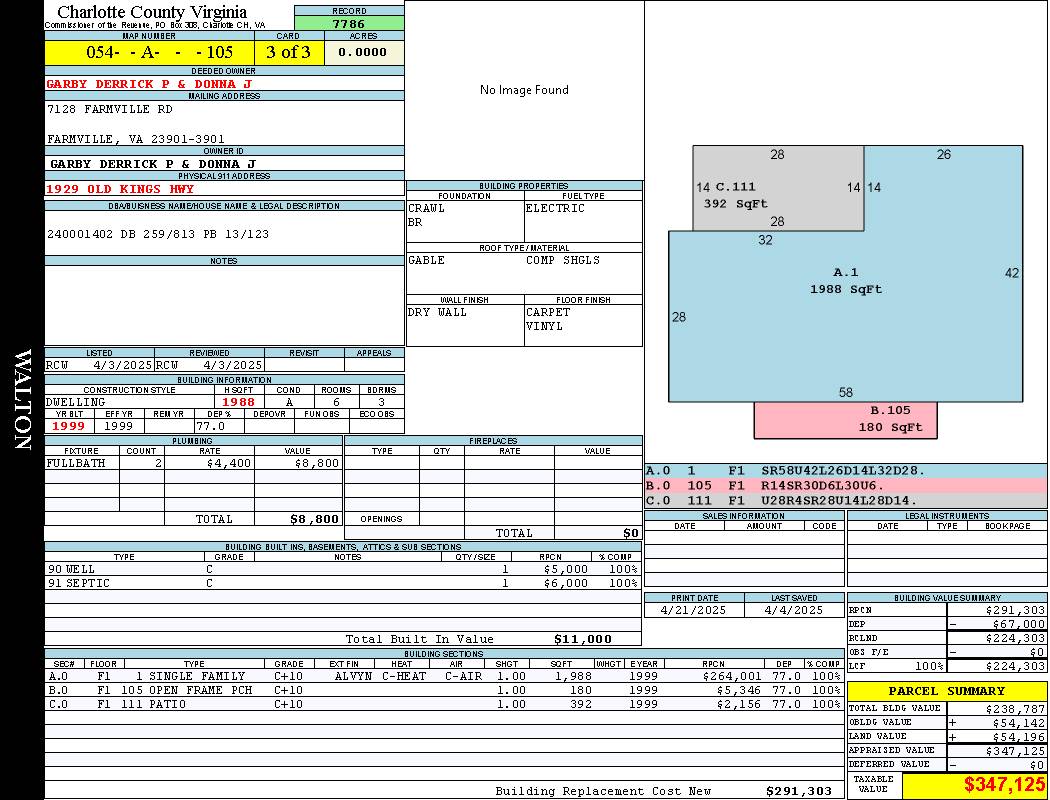The width and height of the screenshot is (1050, 800).
Task: Click Building Replacement Cost New $291,303
Action: 800,791
